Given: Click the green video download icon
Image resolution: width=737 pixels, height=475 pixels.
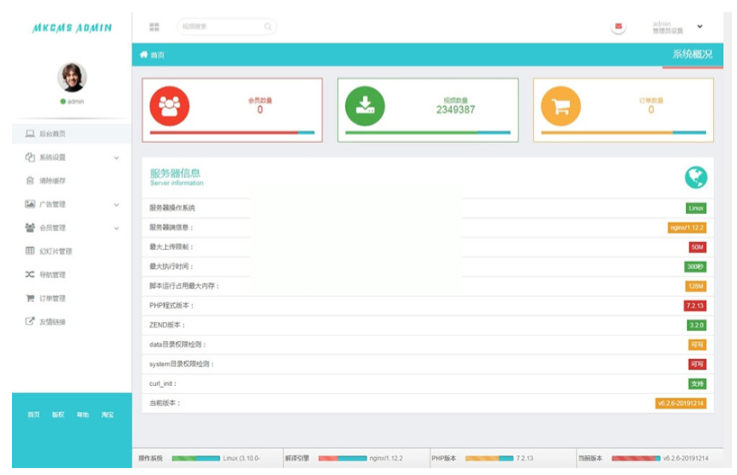Looking at the screenshot, I should pos(364,104).
